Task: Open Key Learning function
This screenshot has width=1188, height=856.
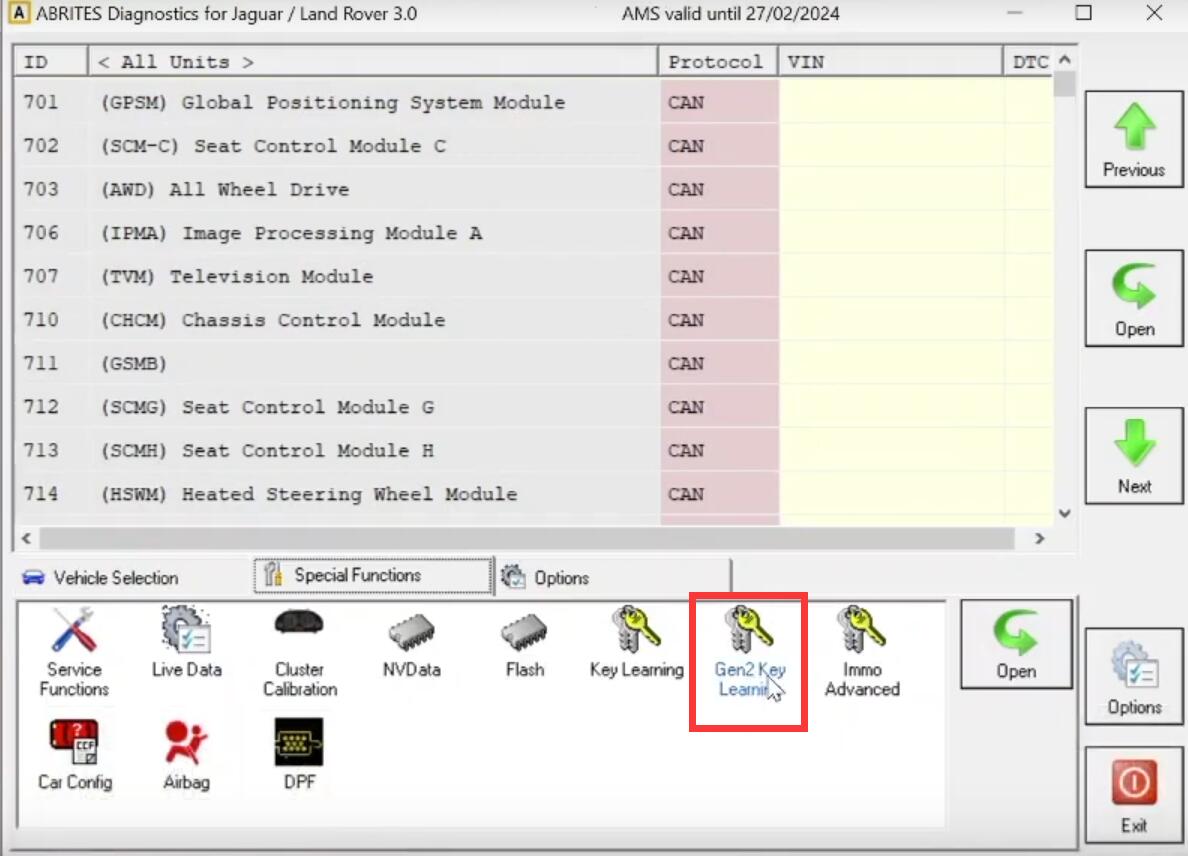Action: pos(636,642)
